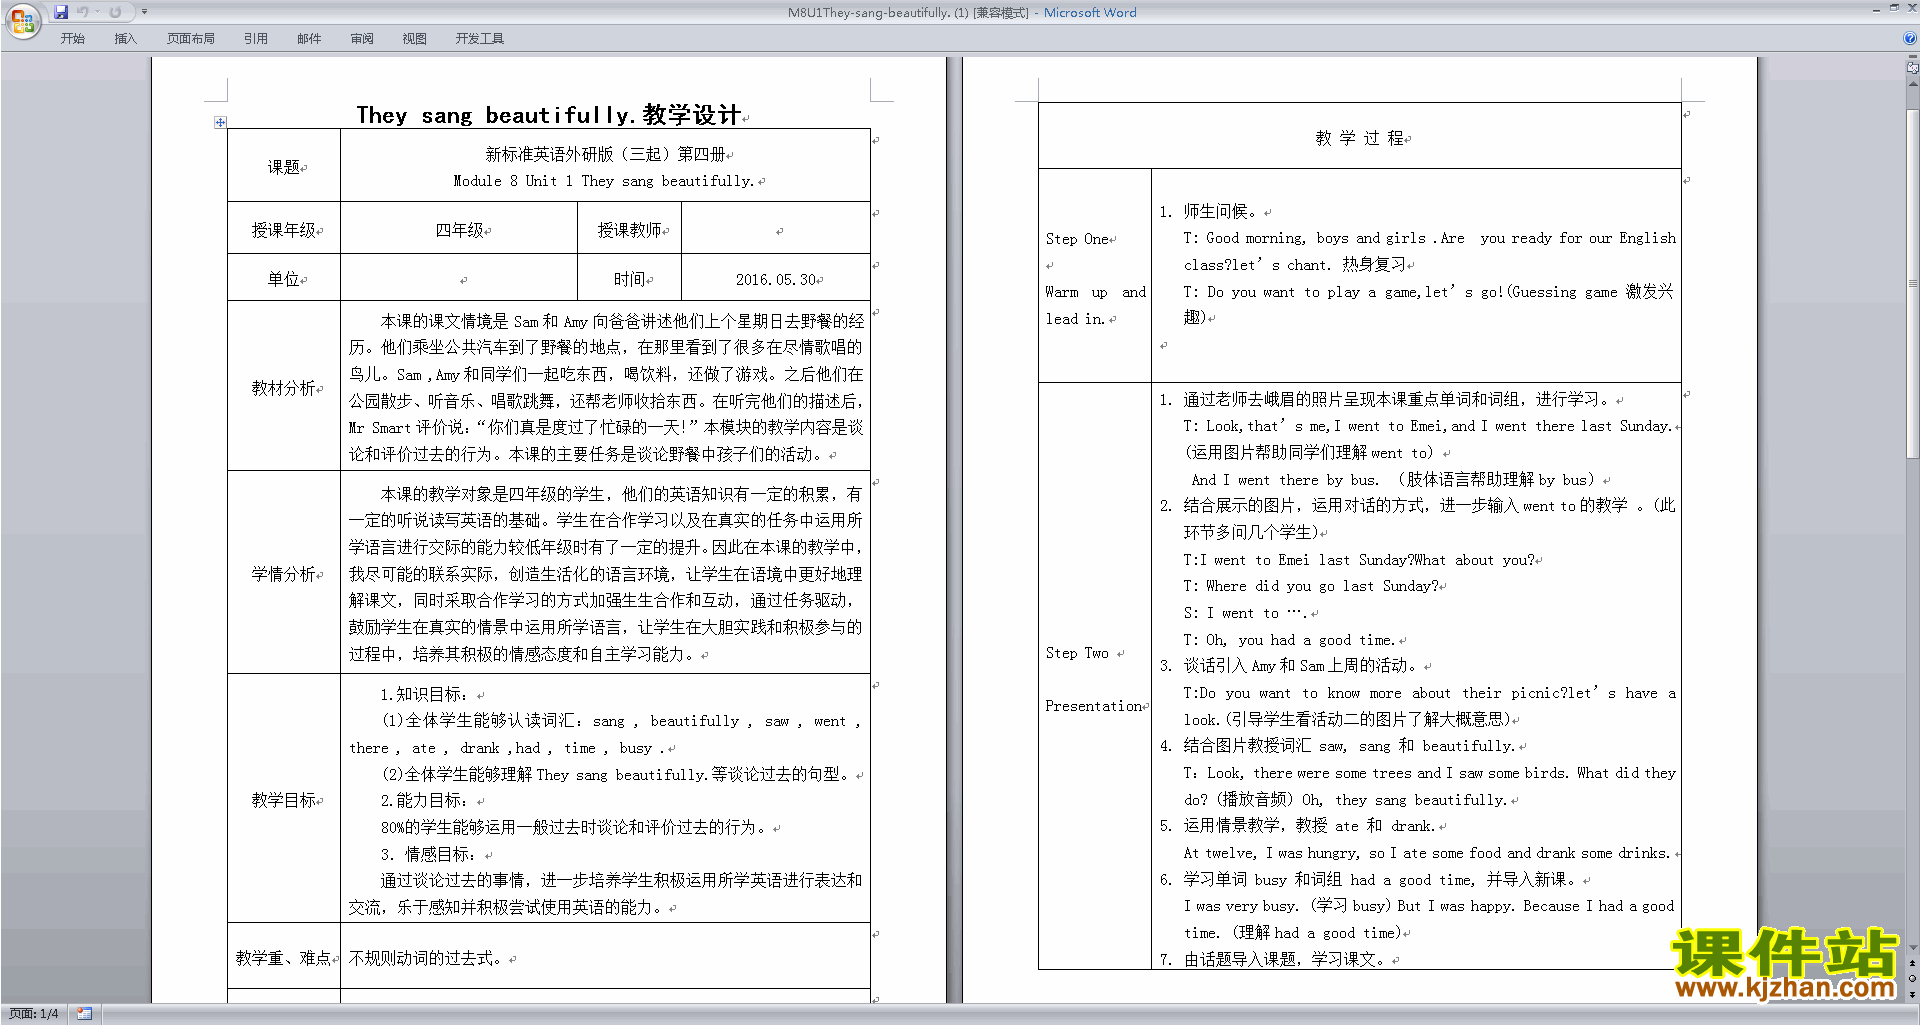Open the 开始 ribbon tab
The width and height of the screenshot is (1920, 1025).
click(x=72, y=39)
